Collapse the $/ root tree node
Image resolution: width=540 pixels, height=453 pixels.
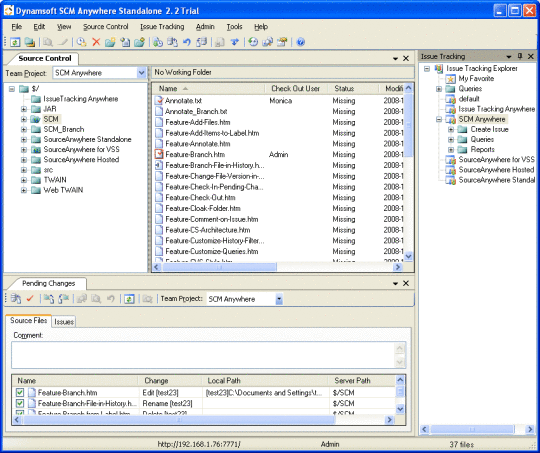coord(12,89)
